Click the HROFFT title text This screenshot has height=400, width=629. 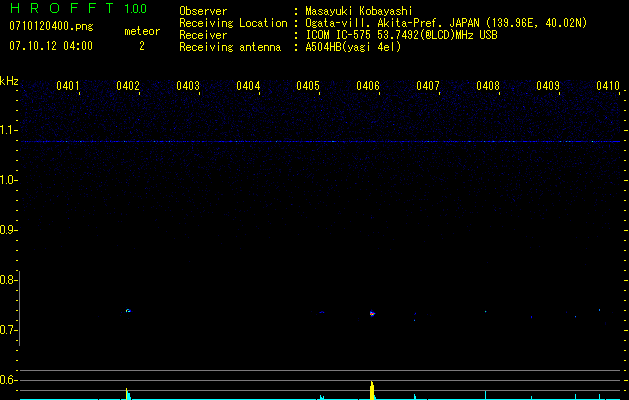click(x=62, y=9)
